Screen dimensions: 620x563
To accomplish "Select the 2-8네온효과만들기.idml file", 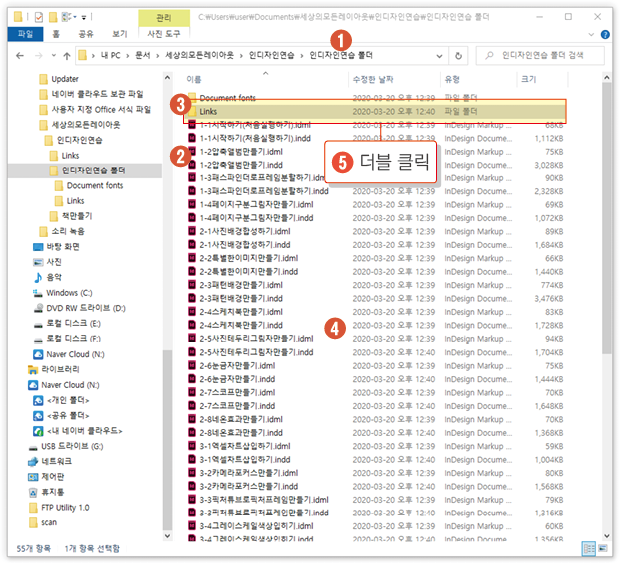I will (241, 419).
